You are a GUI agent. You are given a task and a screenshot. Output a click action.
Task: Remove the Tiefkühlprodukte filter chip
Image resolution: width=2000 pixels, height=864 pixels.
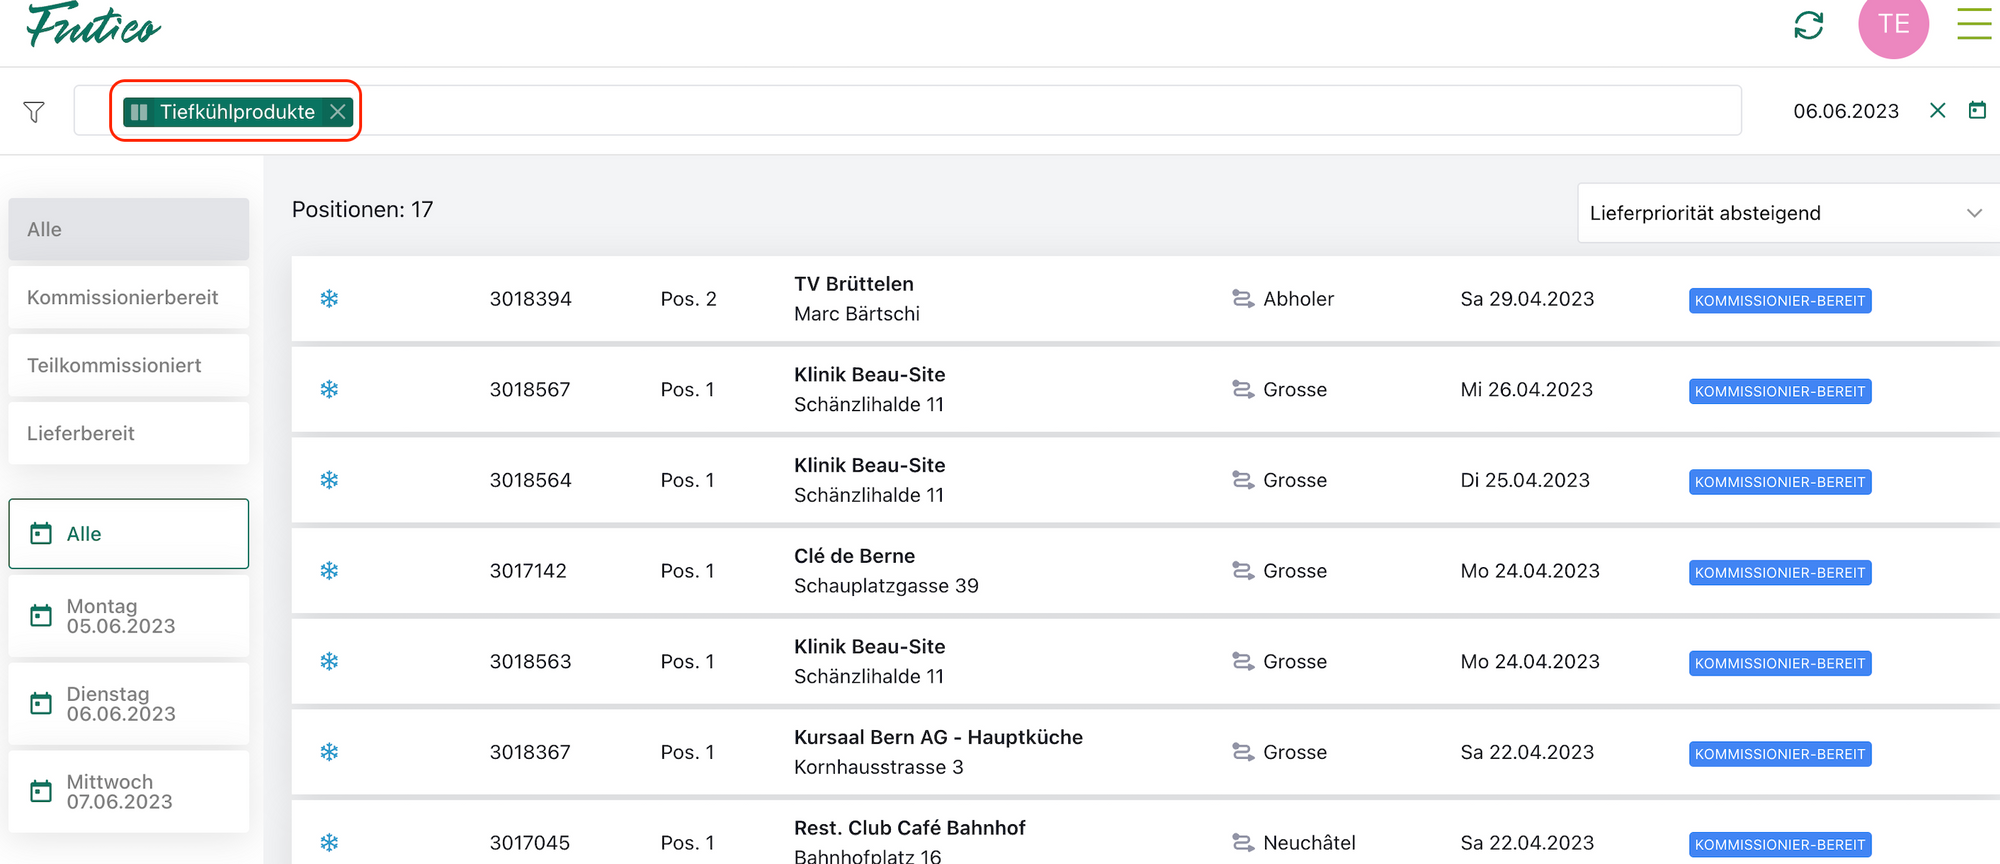pyautogui.click(x=338, y=112)
